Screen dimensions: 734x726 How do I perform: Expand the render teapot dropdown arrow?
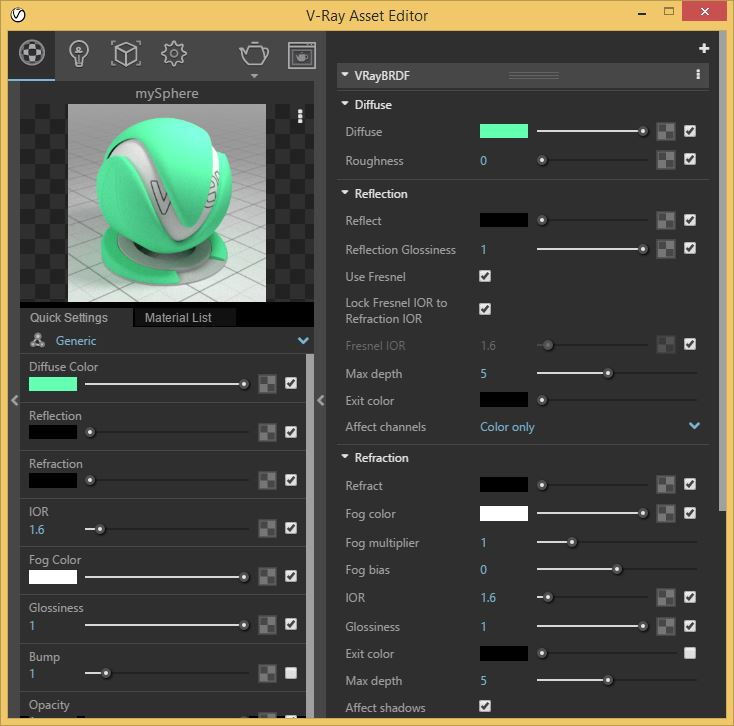click(x=254, y=76)
